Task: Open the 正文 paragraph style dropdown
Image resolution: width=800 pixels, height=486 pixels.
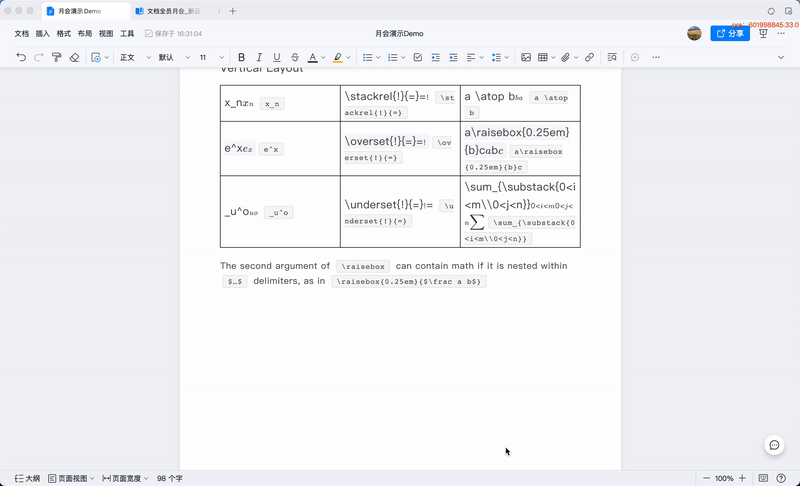Action: pyautogui.click(x=135, y=57)
